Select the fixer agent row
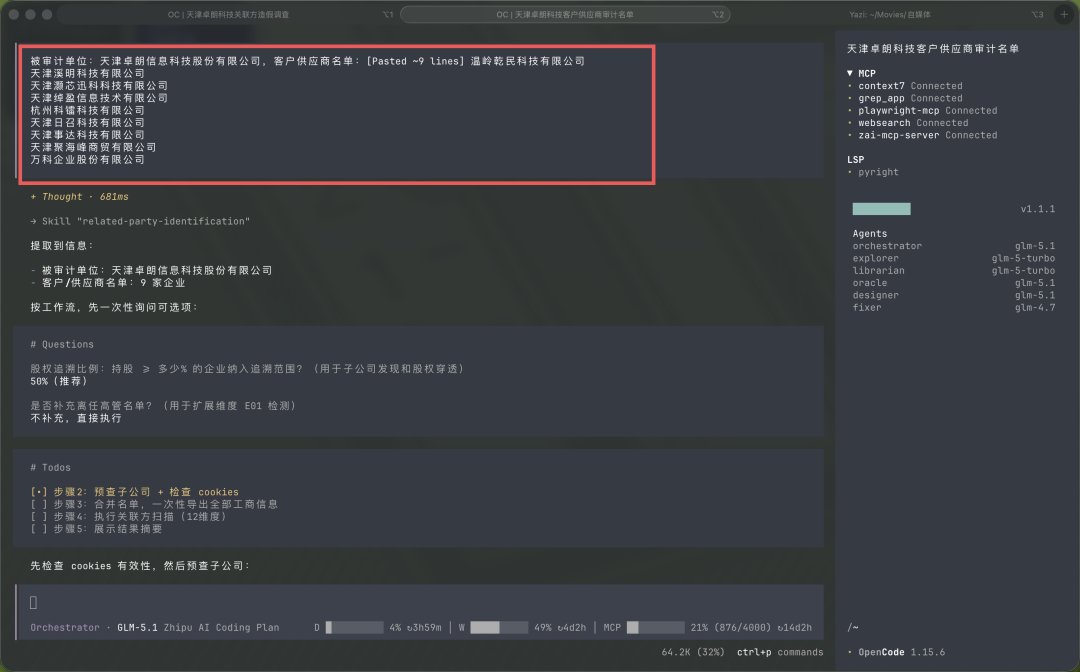Viewport: 1080px width, 672px height. pos(953,308)
